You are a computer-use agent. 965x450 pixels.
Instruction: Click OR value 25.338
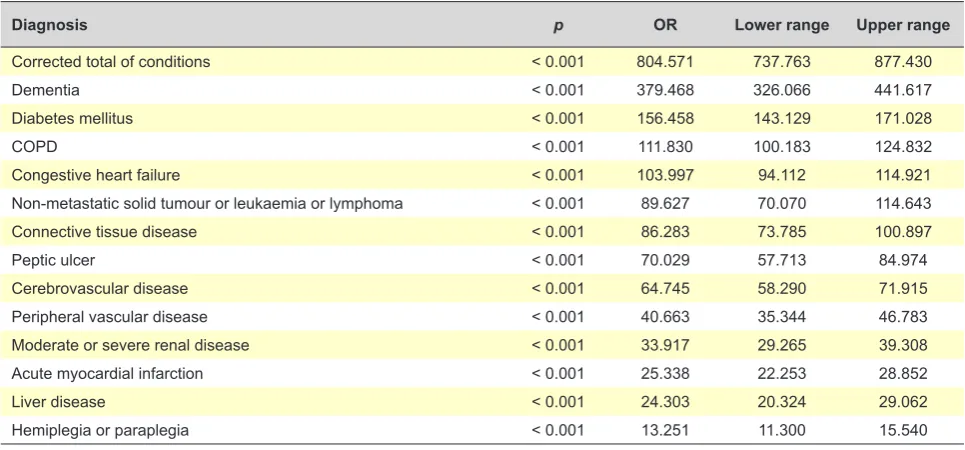(x=665, y=373)
